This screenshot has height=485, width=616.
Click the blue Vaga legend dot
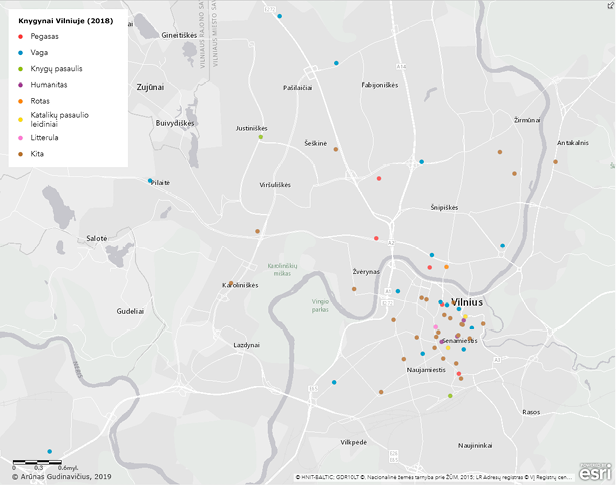(20, 52)
